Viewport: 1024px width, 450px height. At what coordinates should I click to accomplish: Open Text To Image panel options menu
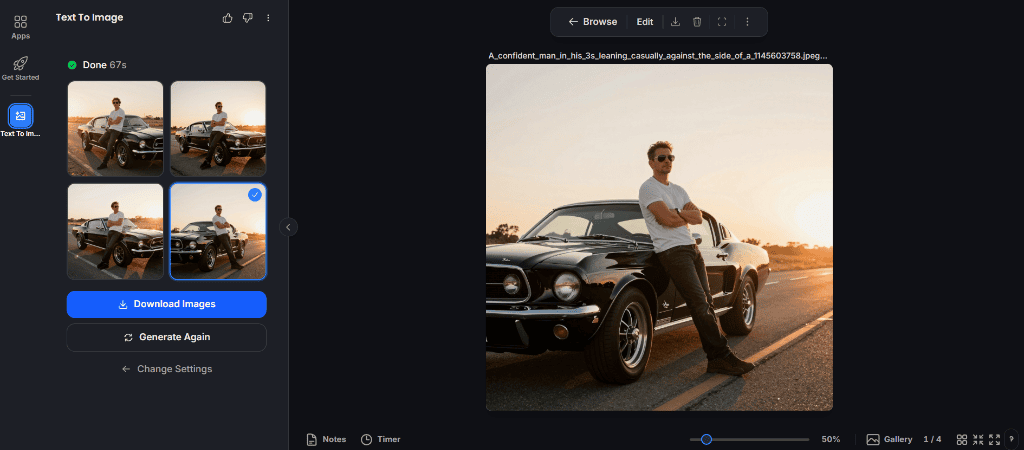268,18
